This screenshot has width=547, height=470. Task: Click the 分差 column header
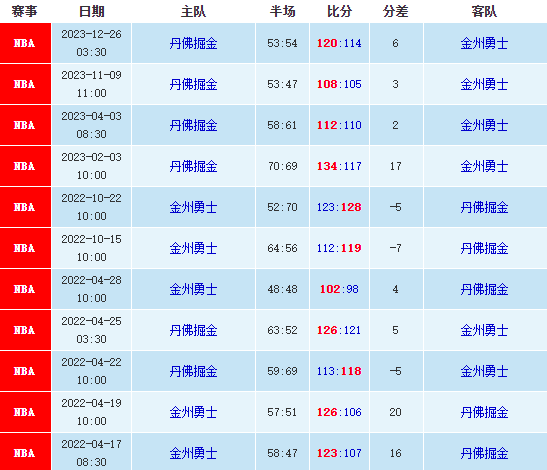pyautogui.click(x=395, y=12)
